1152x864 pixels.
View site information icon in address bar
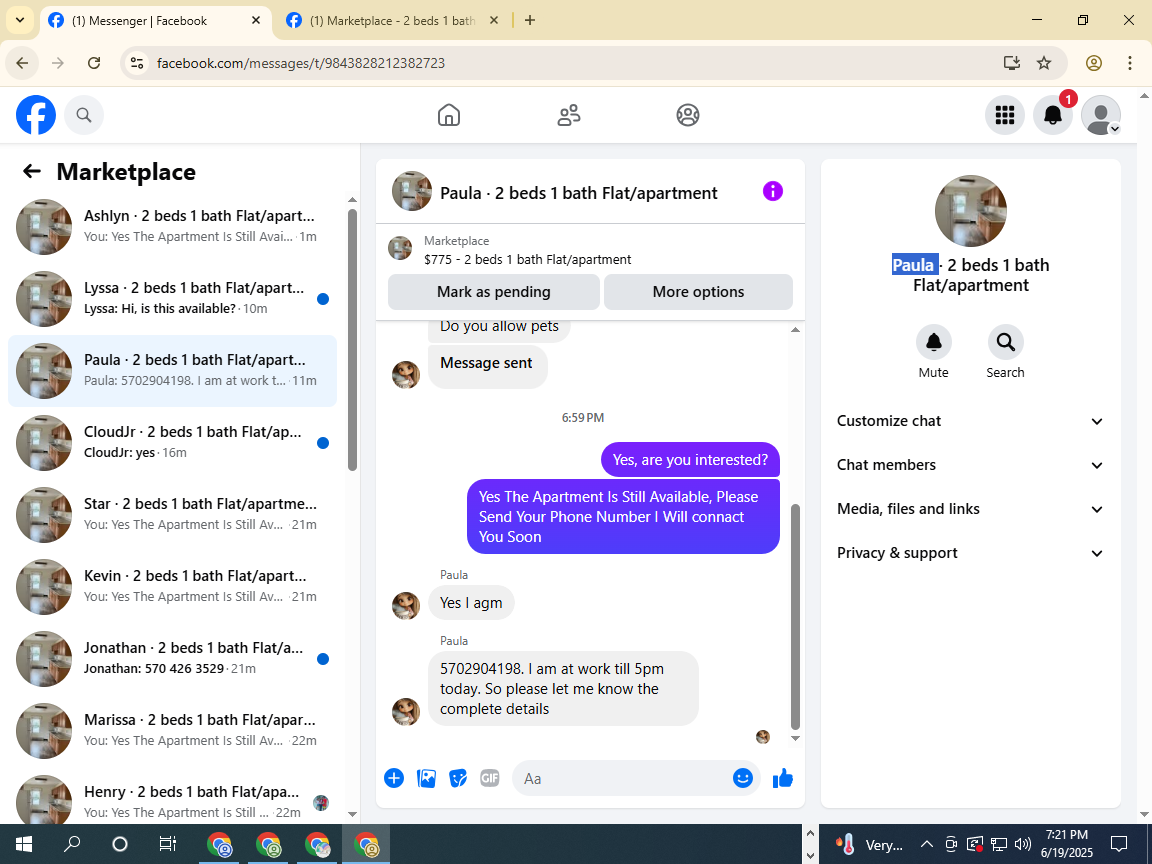pos(137,63)
